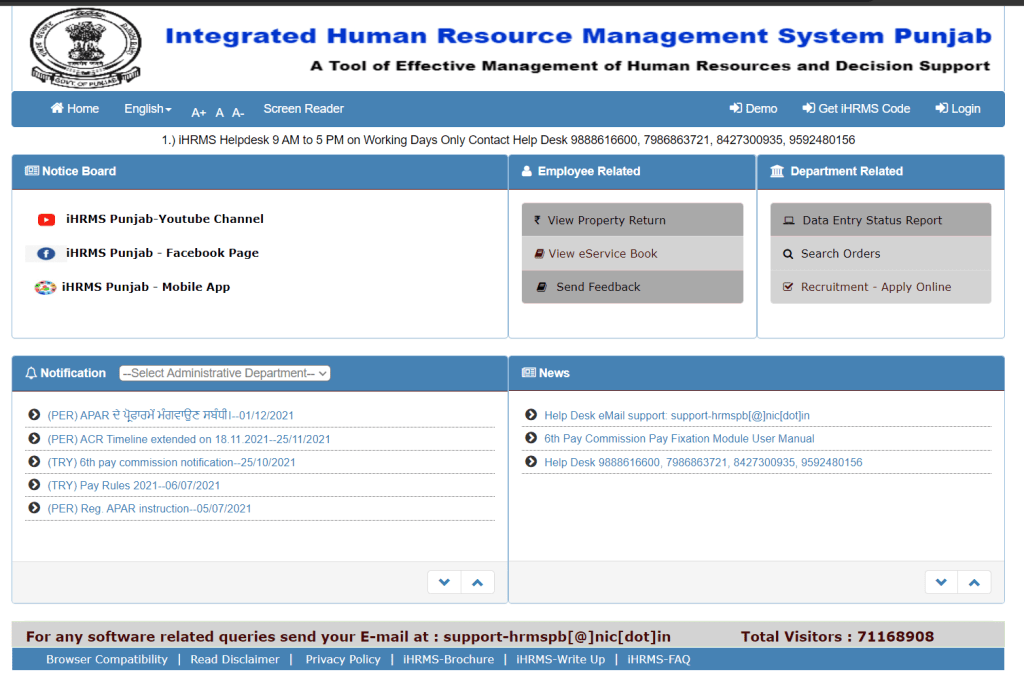Click the magnifier icon beside Search Orders
This screenshot has height=698, width=1024.
(788, 254)
